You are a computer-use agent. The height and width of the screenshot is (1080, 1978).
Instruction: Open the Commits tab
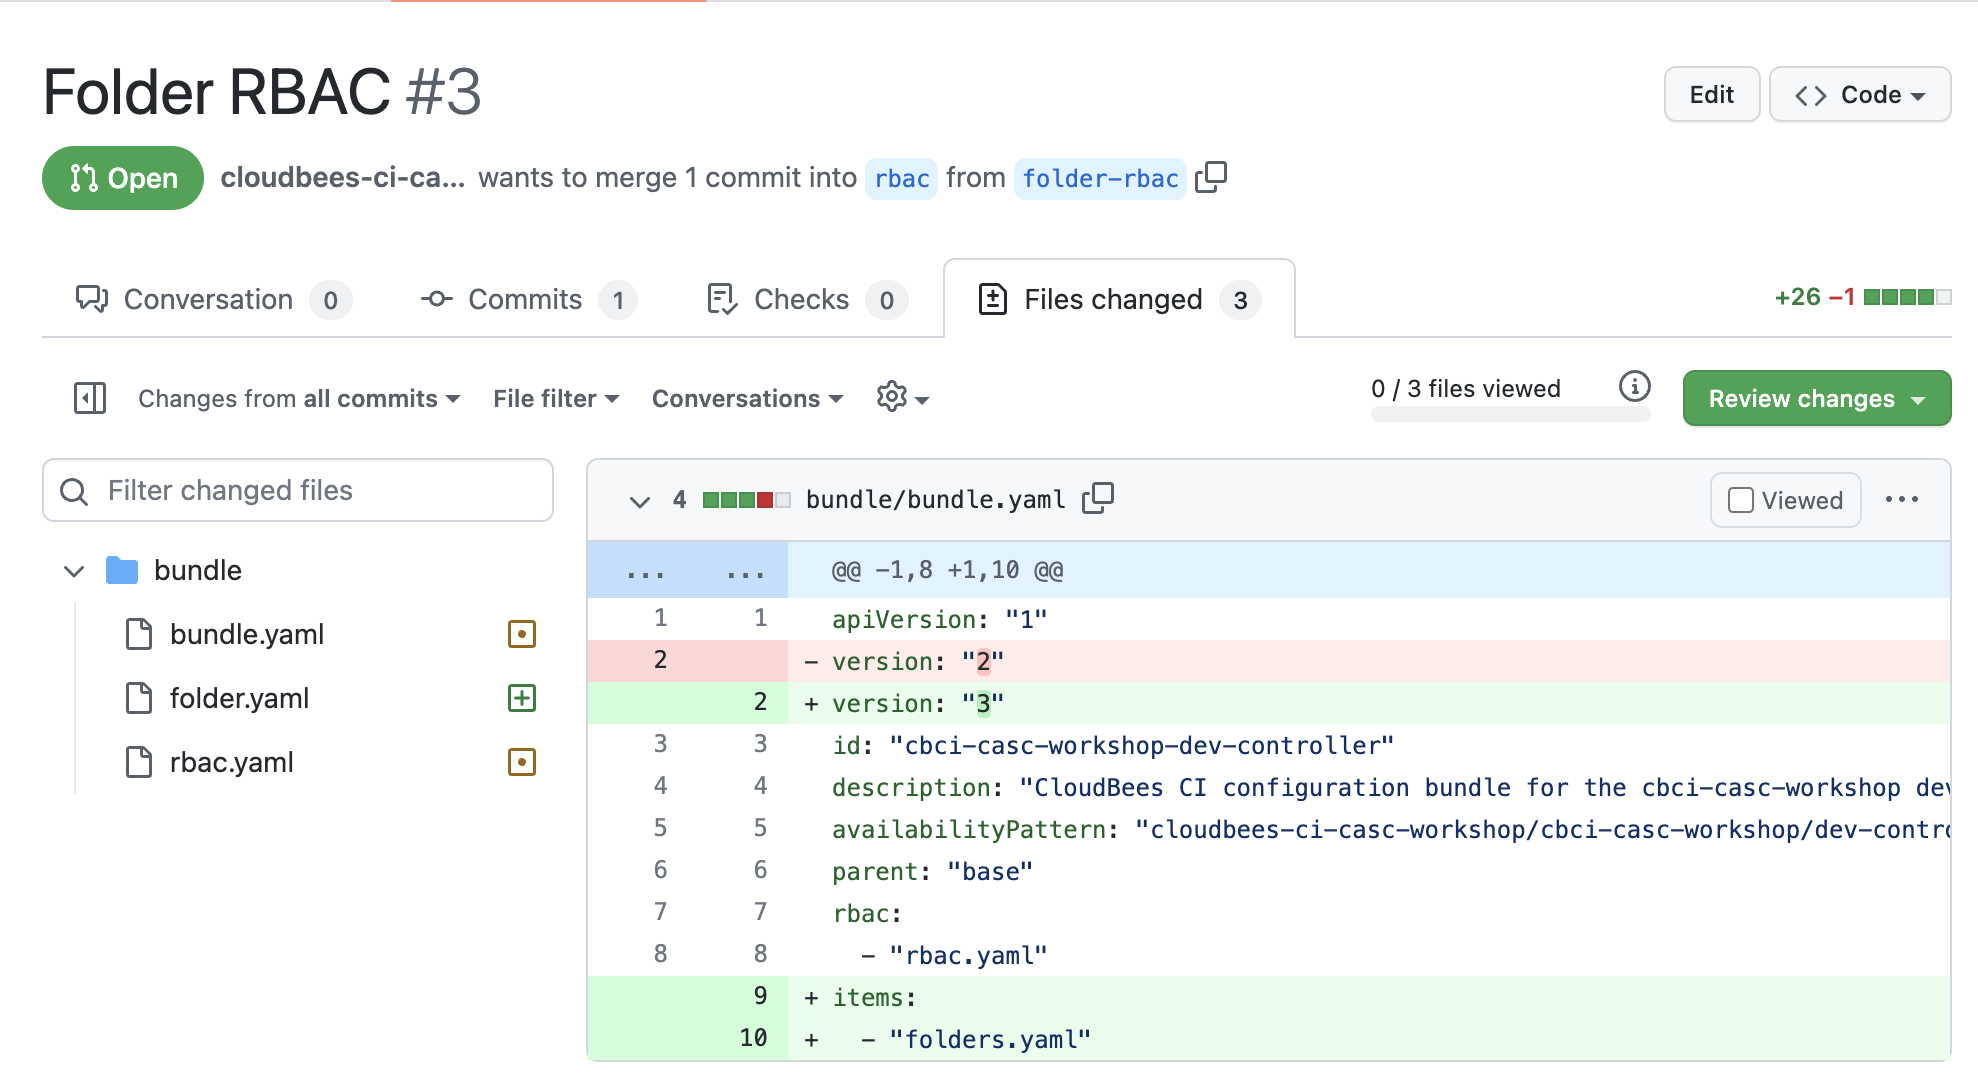pyautogui.click(x=525, y=299)
